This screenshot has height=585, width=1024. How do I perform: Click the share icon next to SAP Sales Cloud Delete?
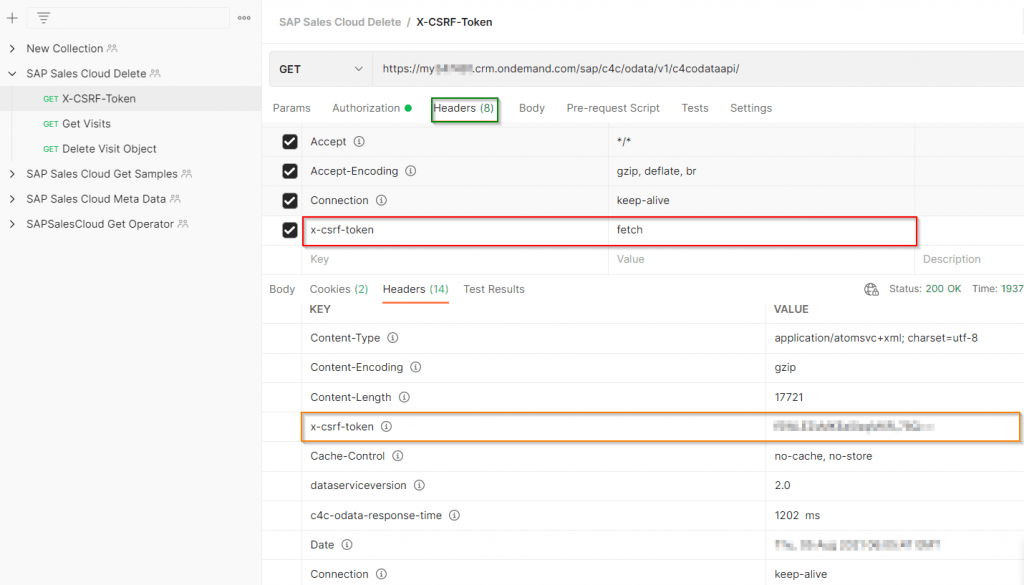point(153,73)
